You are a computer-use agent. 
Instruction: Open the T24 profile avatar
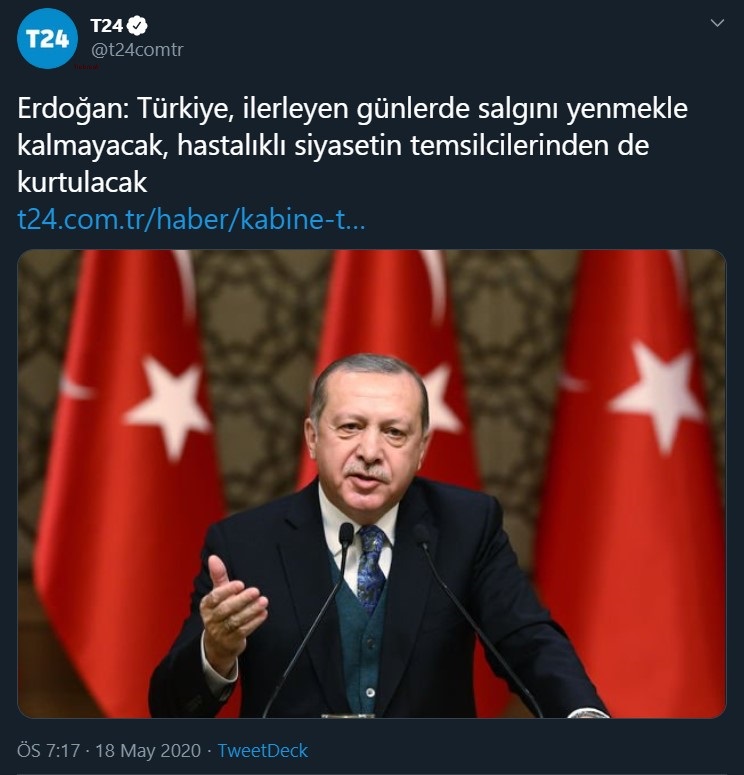47,38
